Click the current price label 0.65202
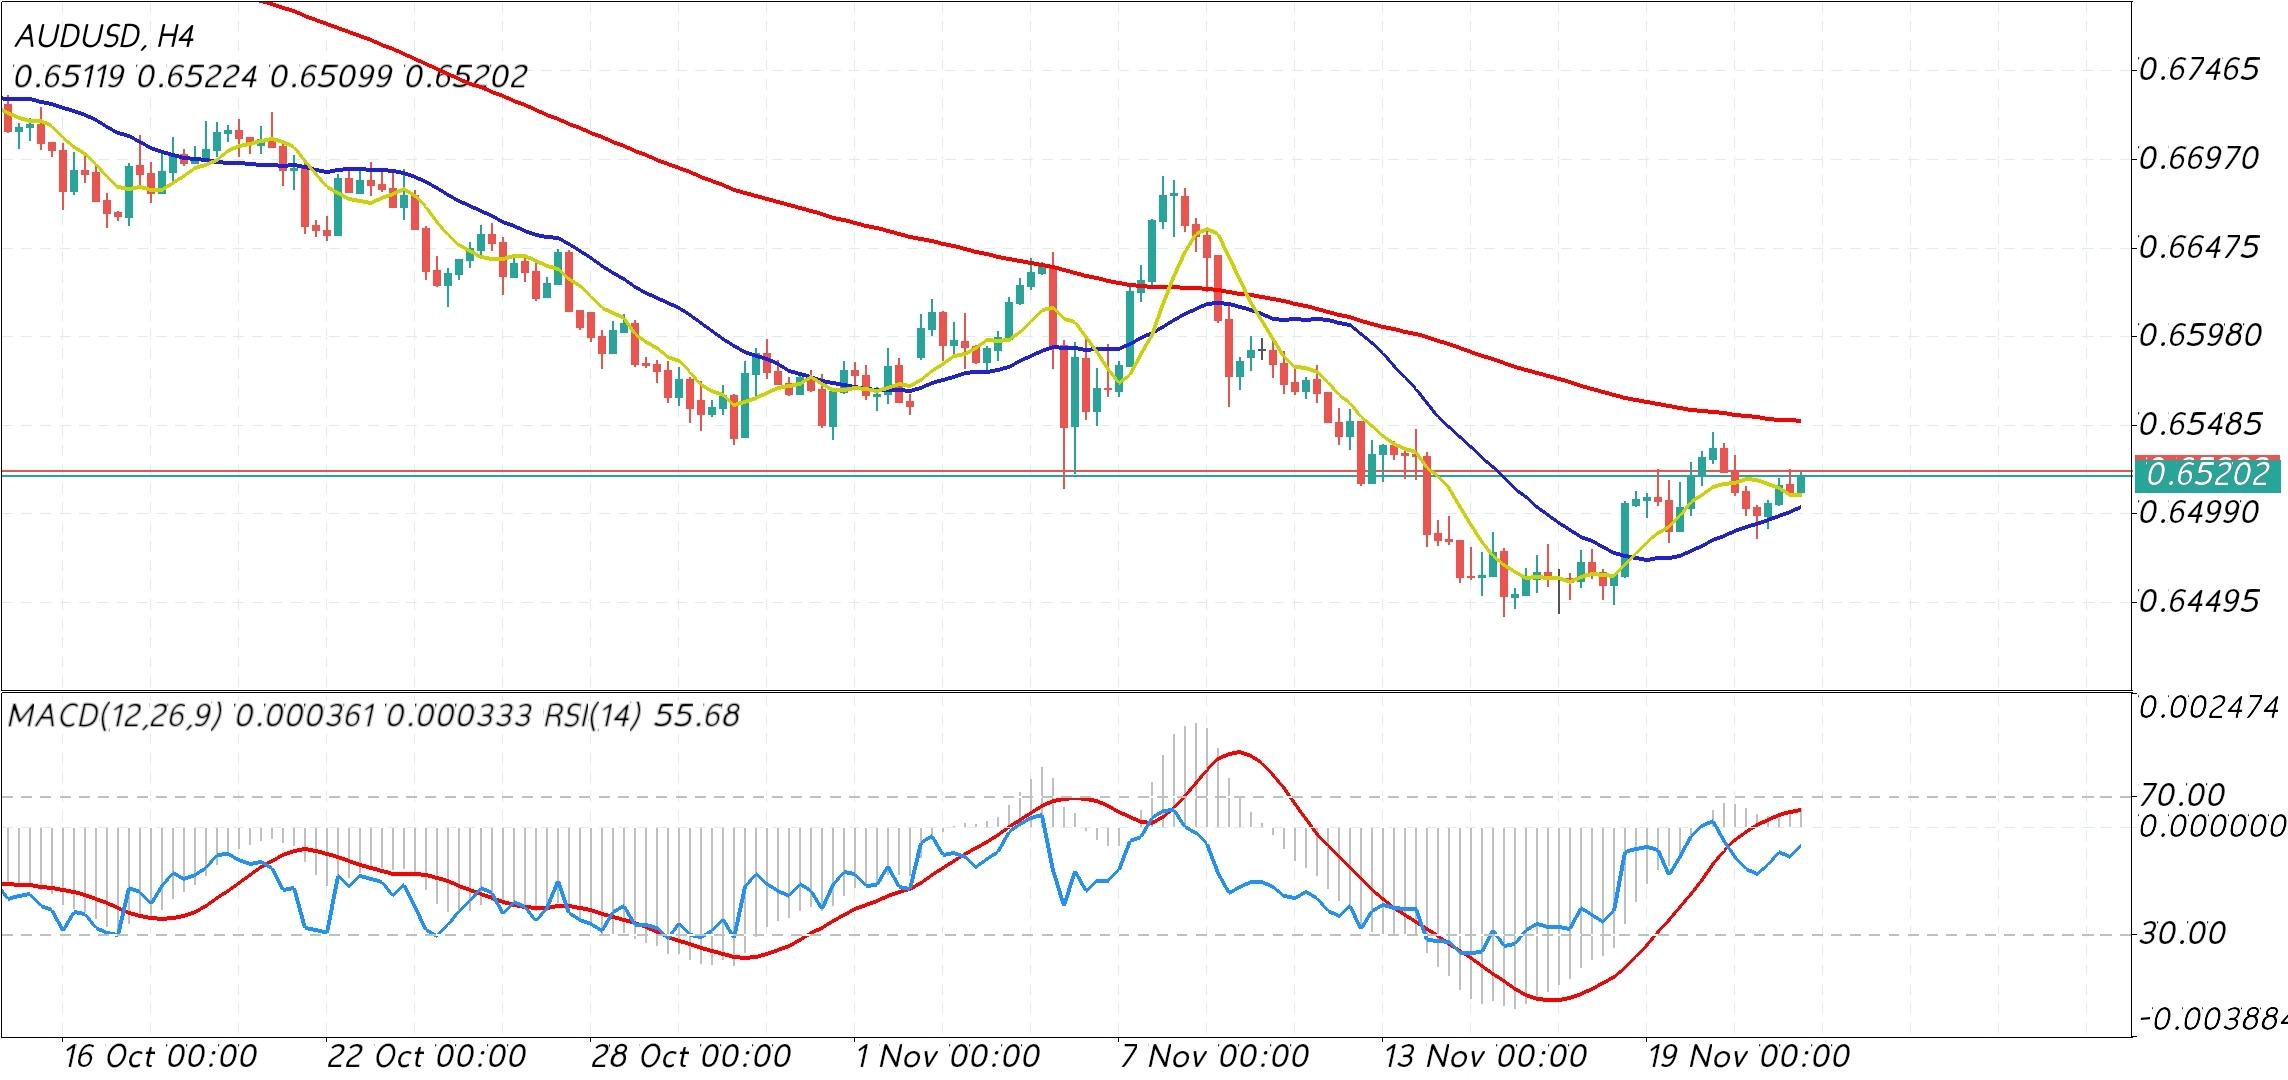The height and width of the screenshot is (1080, 2288). 2208,473
